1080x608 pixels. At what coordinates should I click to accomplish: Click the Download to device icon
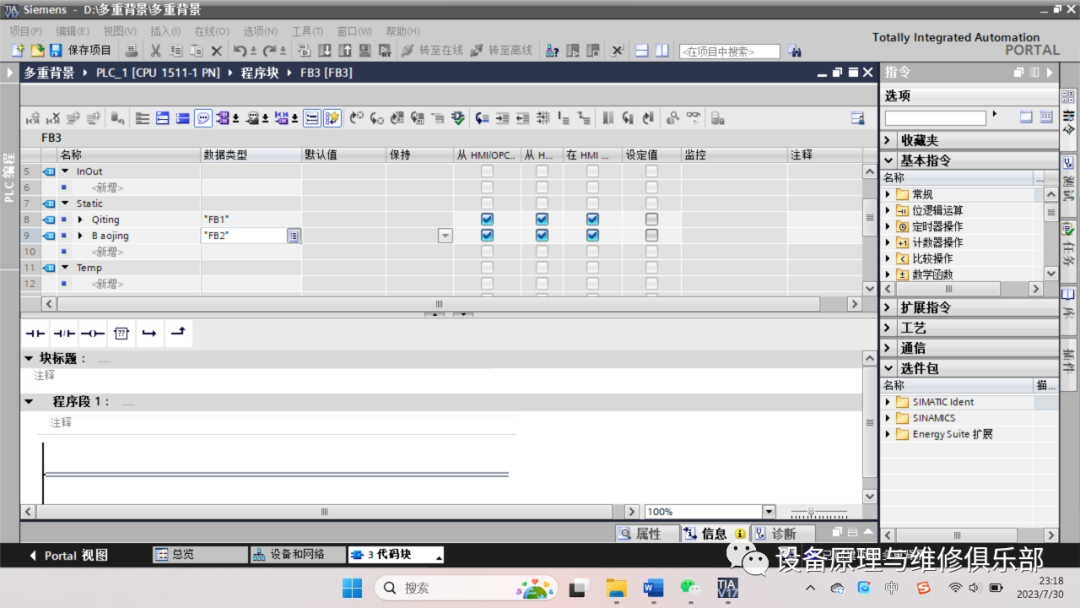324,50
